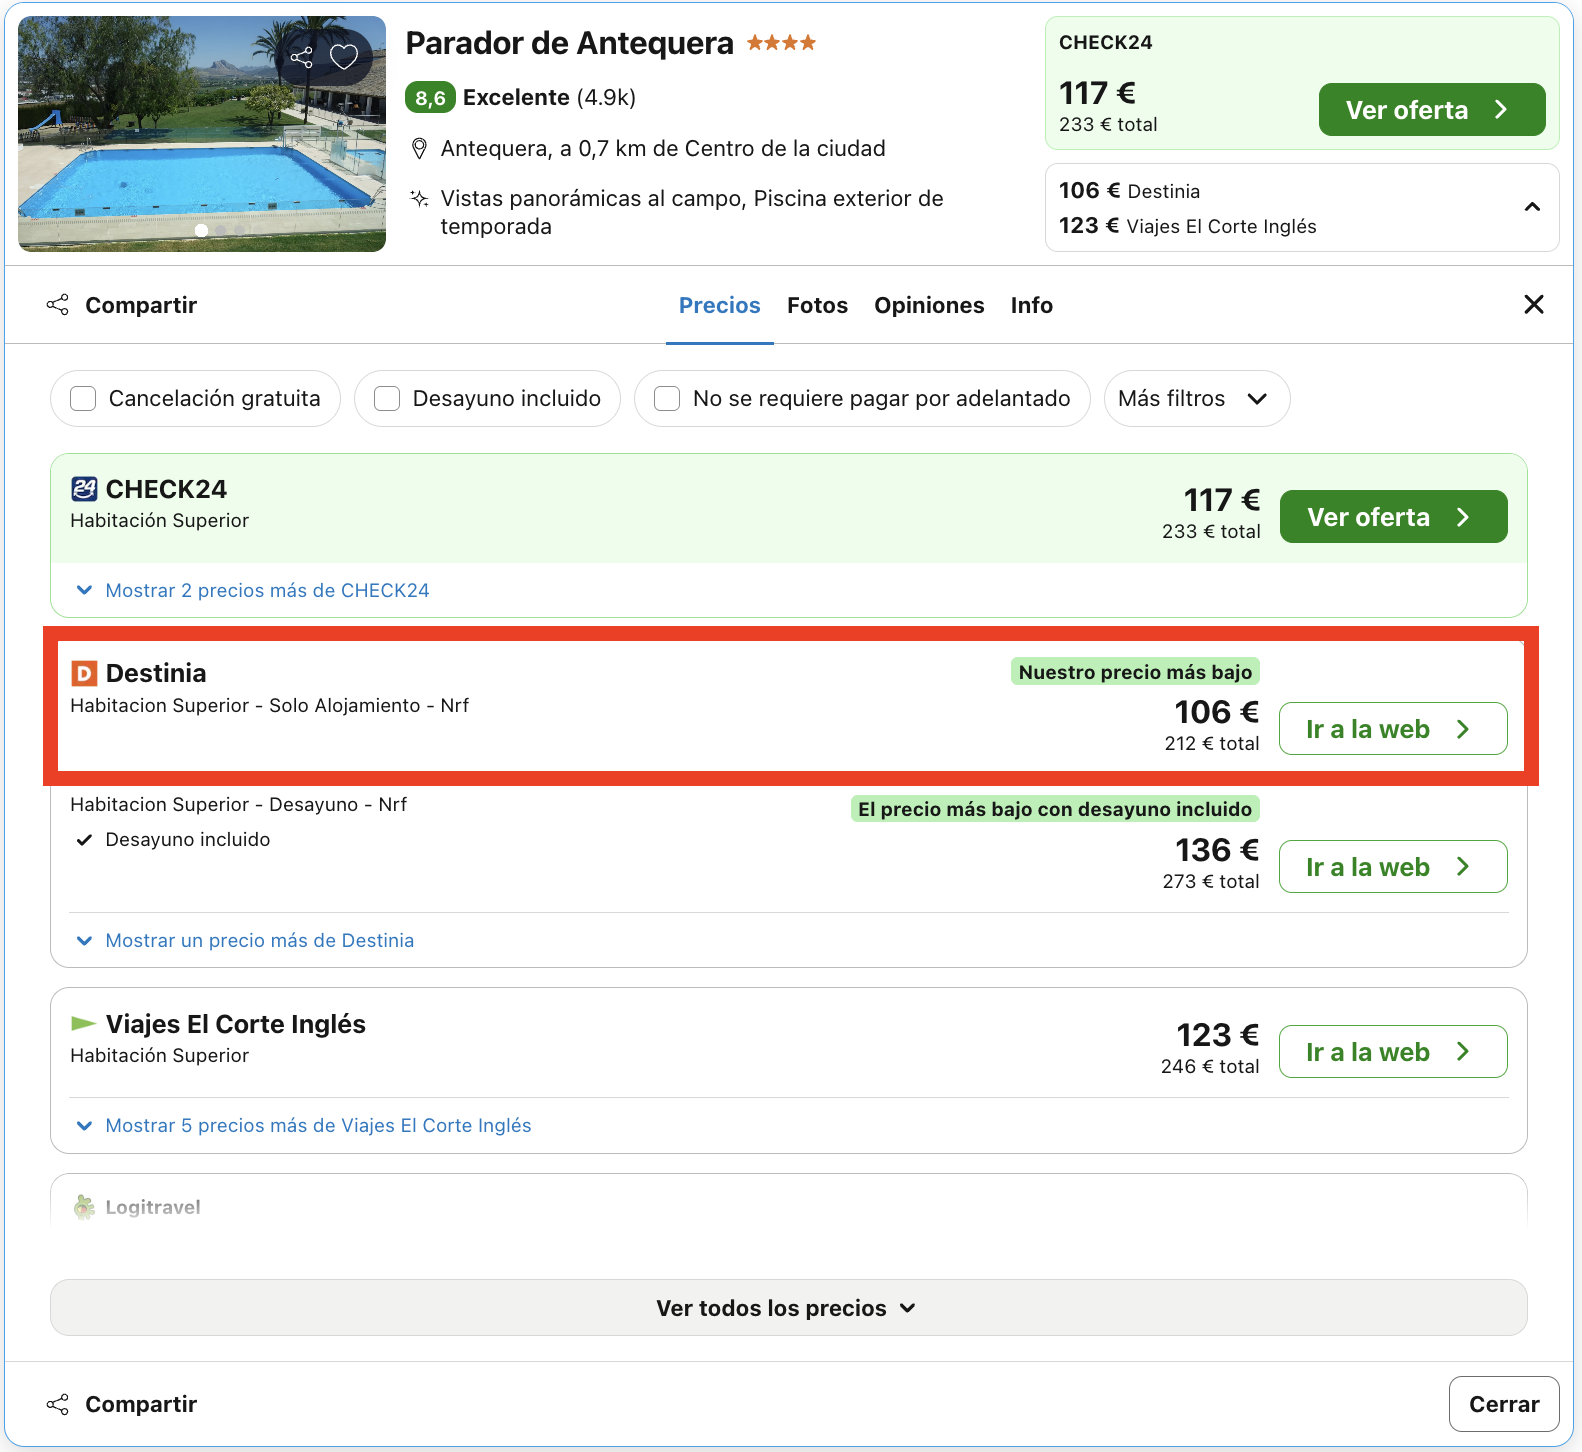This screenshot has width=1582, height=1452.
Task: Click the four star rating icons
Action: tap(781, 42)
